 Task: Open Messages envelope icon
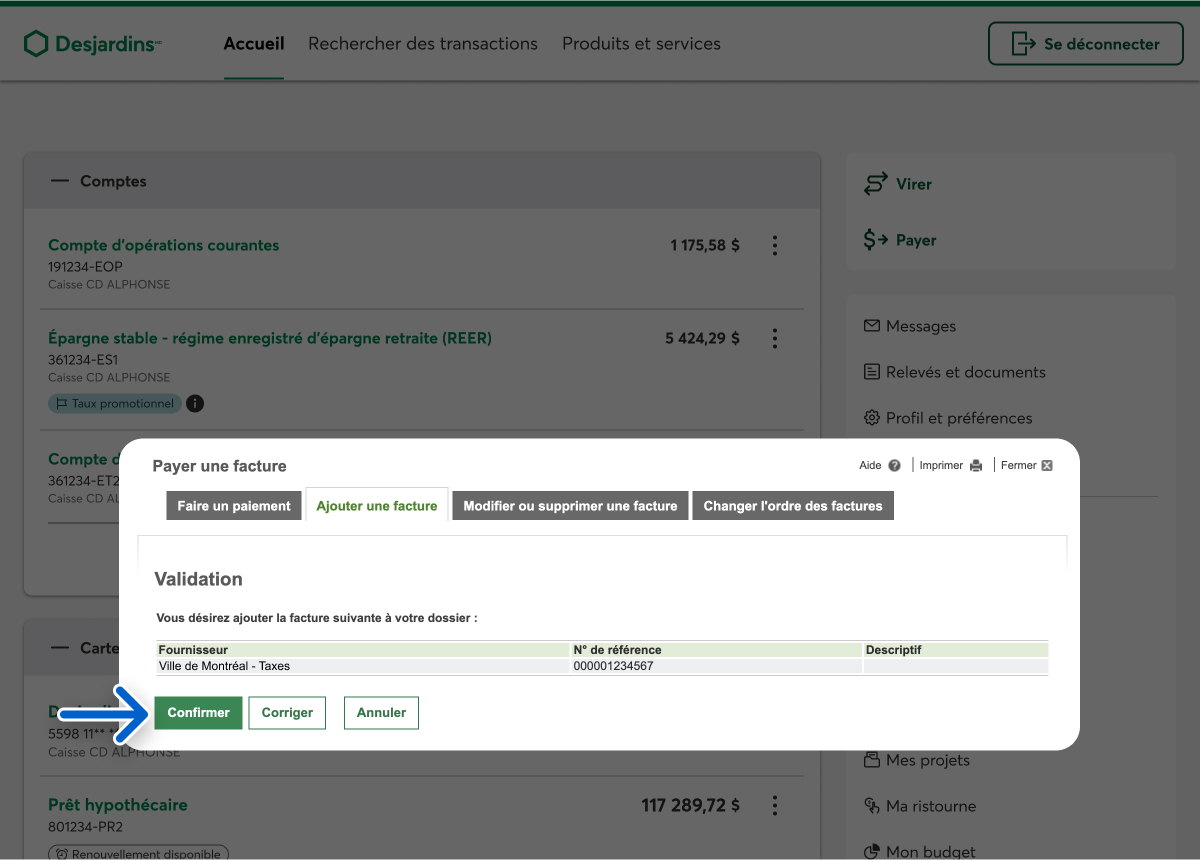[871, 326]
